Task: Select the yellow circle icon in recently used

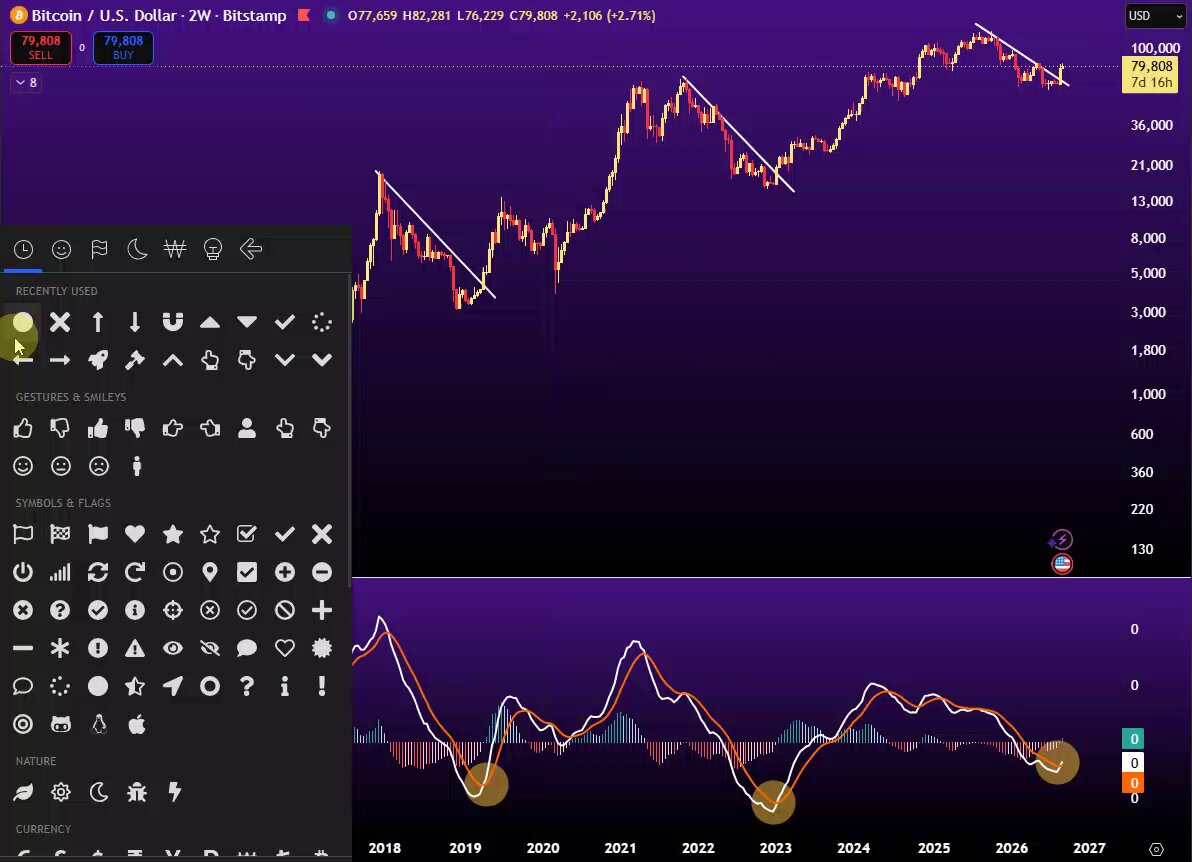Action: pyautogui.click(x=23, y=322)
